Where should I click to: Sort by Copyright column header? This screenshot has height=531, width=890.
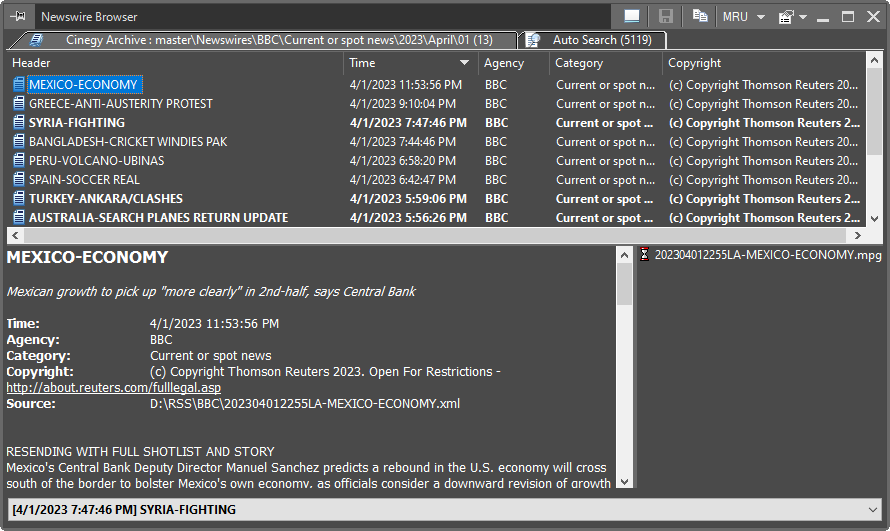(764, 63)
